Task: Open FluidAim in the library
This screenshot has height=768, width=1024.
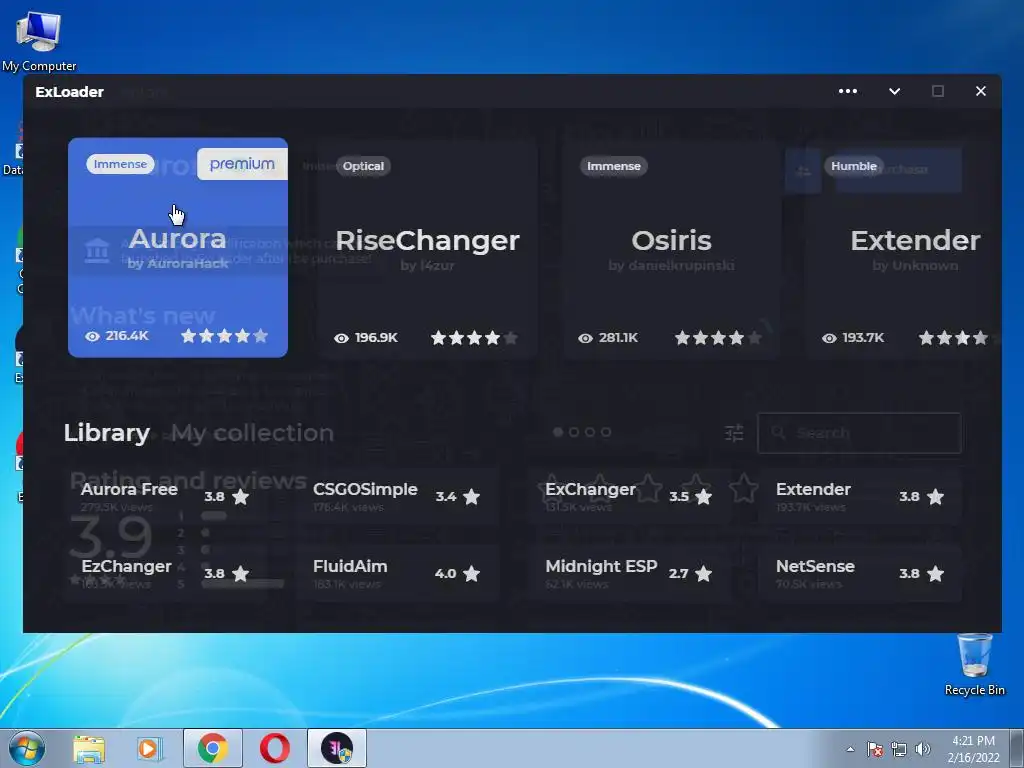Action: coord(397,573)
